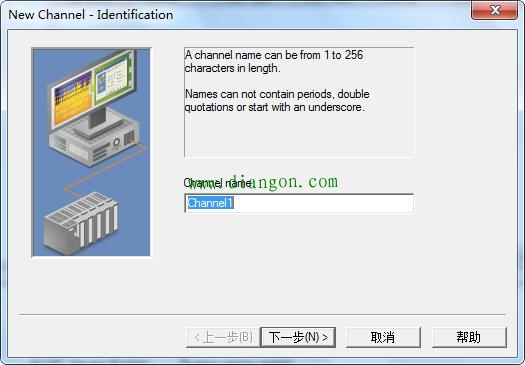Open help via the 帮助 button

point(469,337)
